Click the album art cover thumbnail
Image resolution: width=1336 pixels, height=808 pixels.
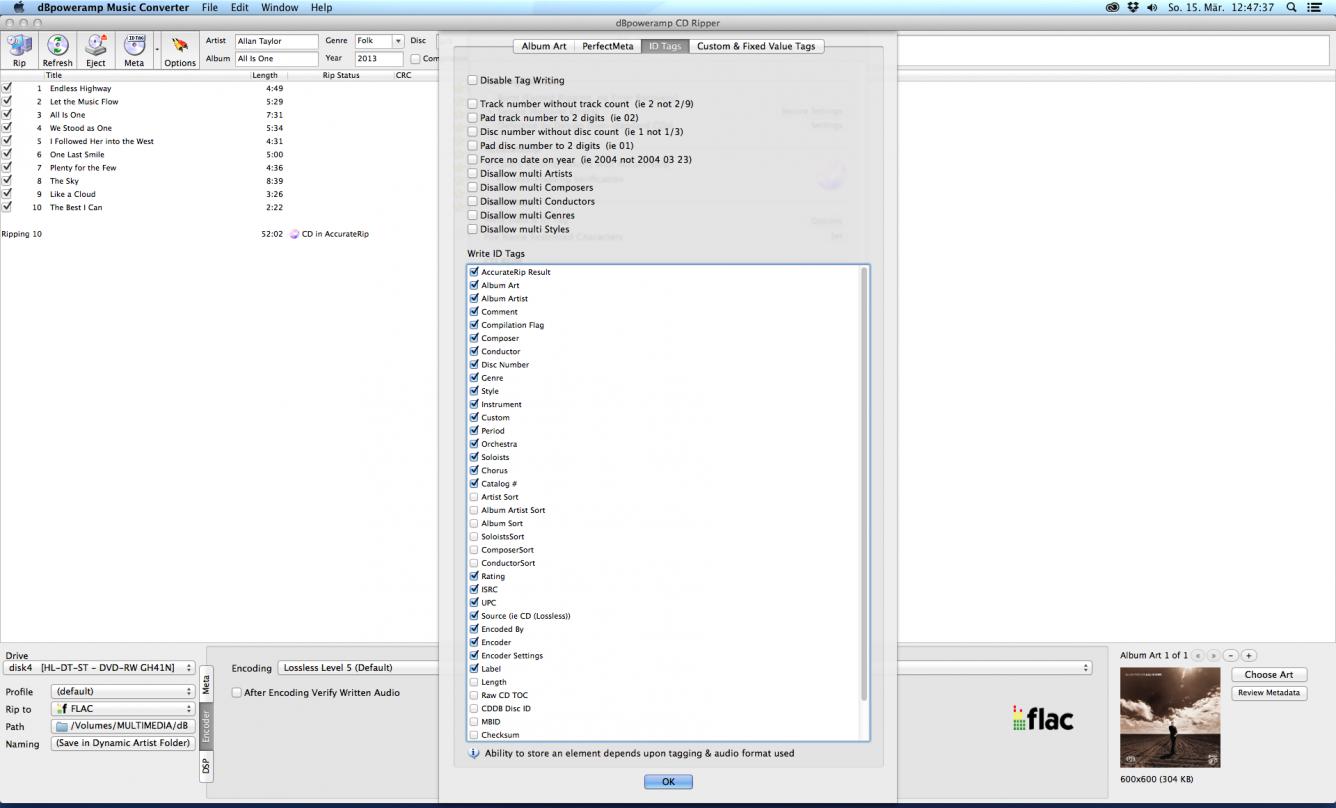click(1170, 717)
